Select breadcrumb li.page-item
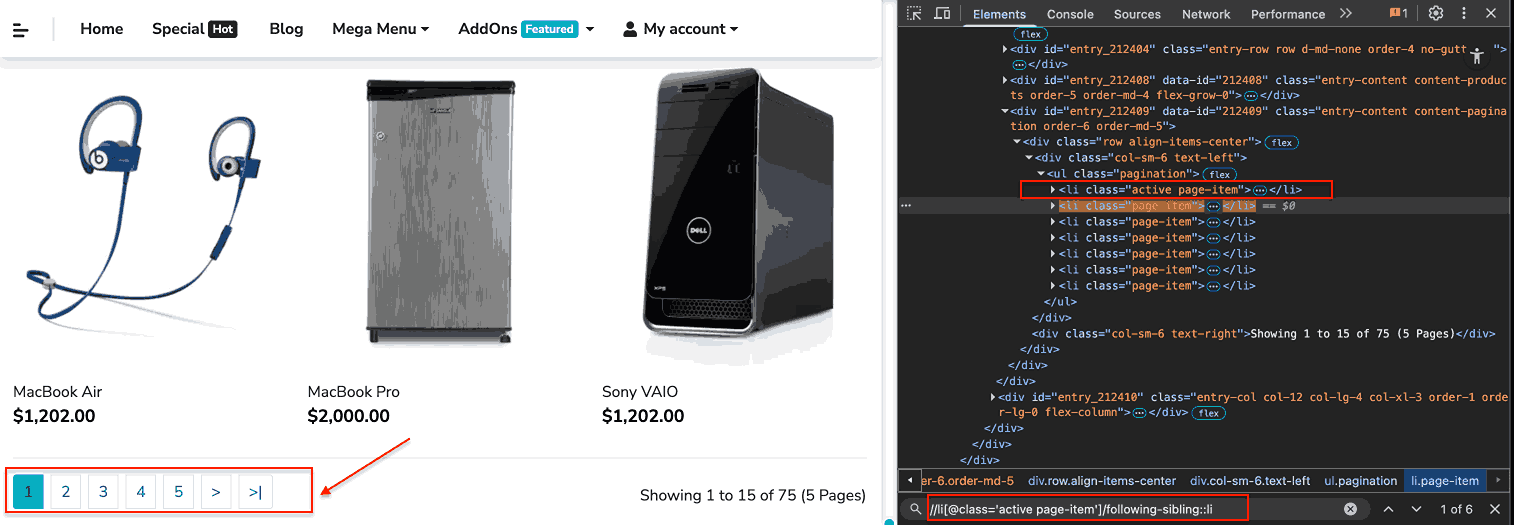1514x525 pixels. point(1445,481)
